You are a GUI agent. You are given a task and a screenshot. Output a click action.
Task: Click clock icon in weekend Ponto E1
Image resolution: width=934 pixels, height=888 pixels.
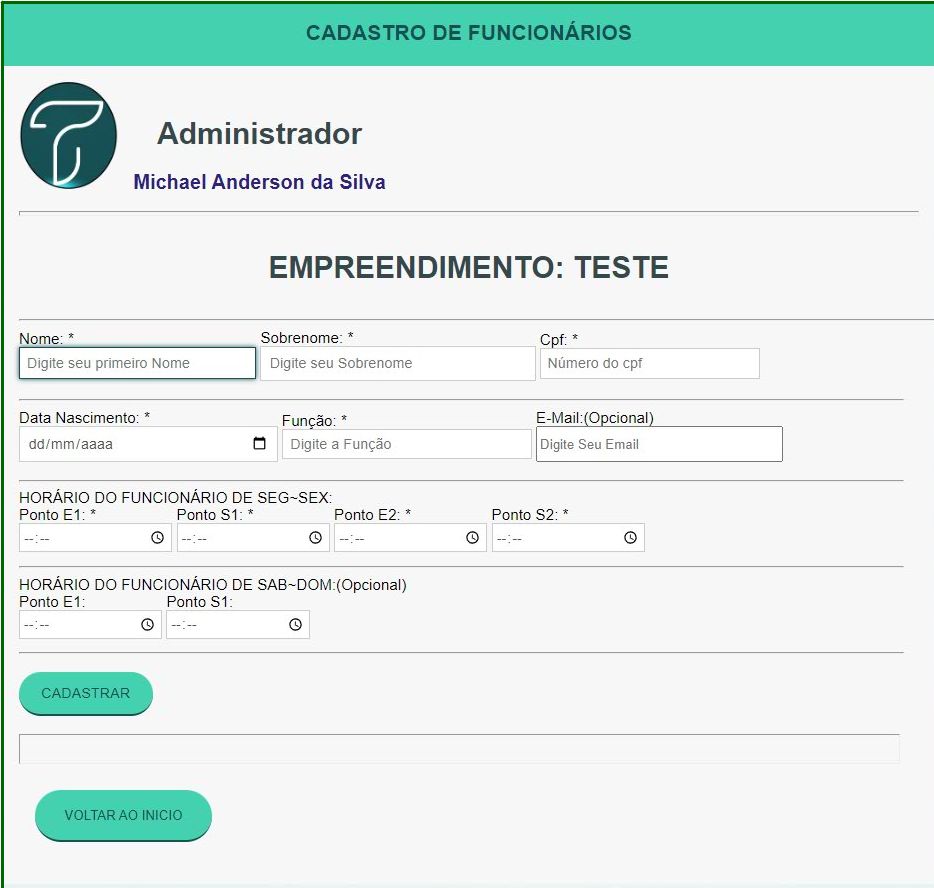(x=147, y=625)
